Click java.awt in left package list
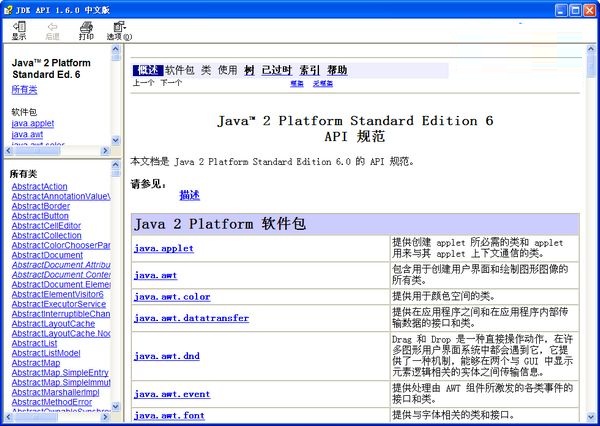 pyautogui.click(x=29, y=134)
